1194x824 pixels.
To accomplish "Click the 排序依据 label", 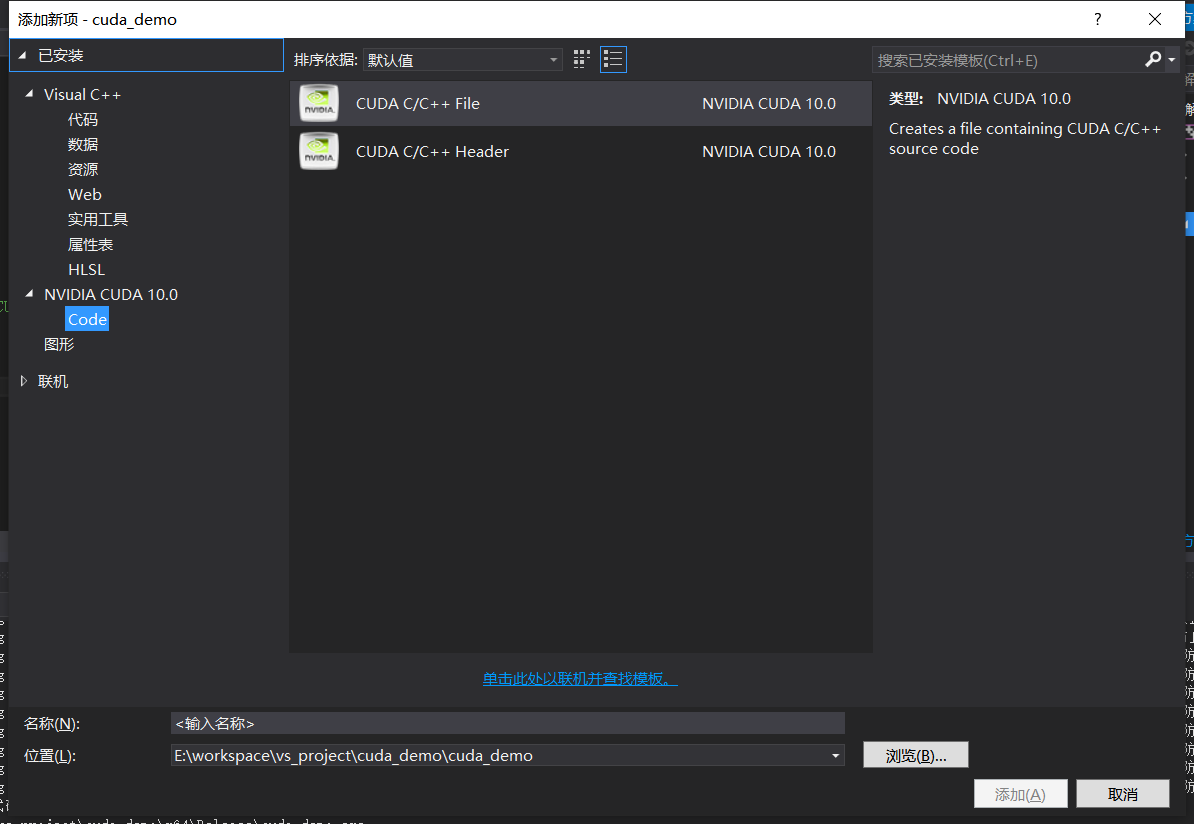I will [325, 59].
